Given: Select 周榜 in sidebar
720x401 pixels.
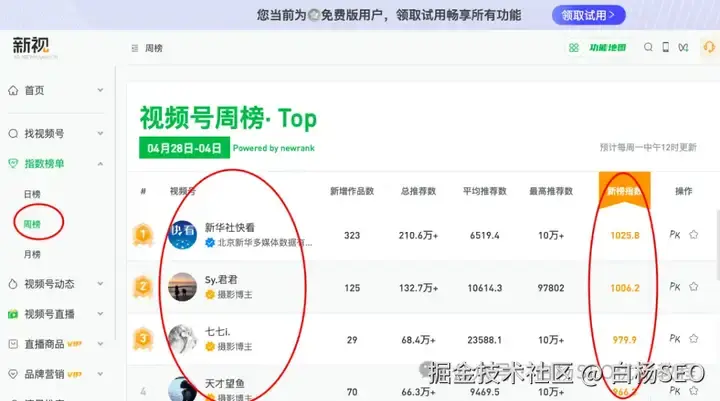Looking at the screenshot, I should pyautogui.click(x=32, y=224).
